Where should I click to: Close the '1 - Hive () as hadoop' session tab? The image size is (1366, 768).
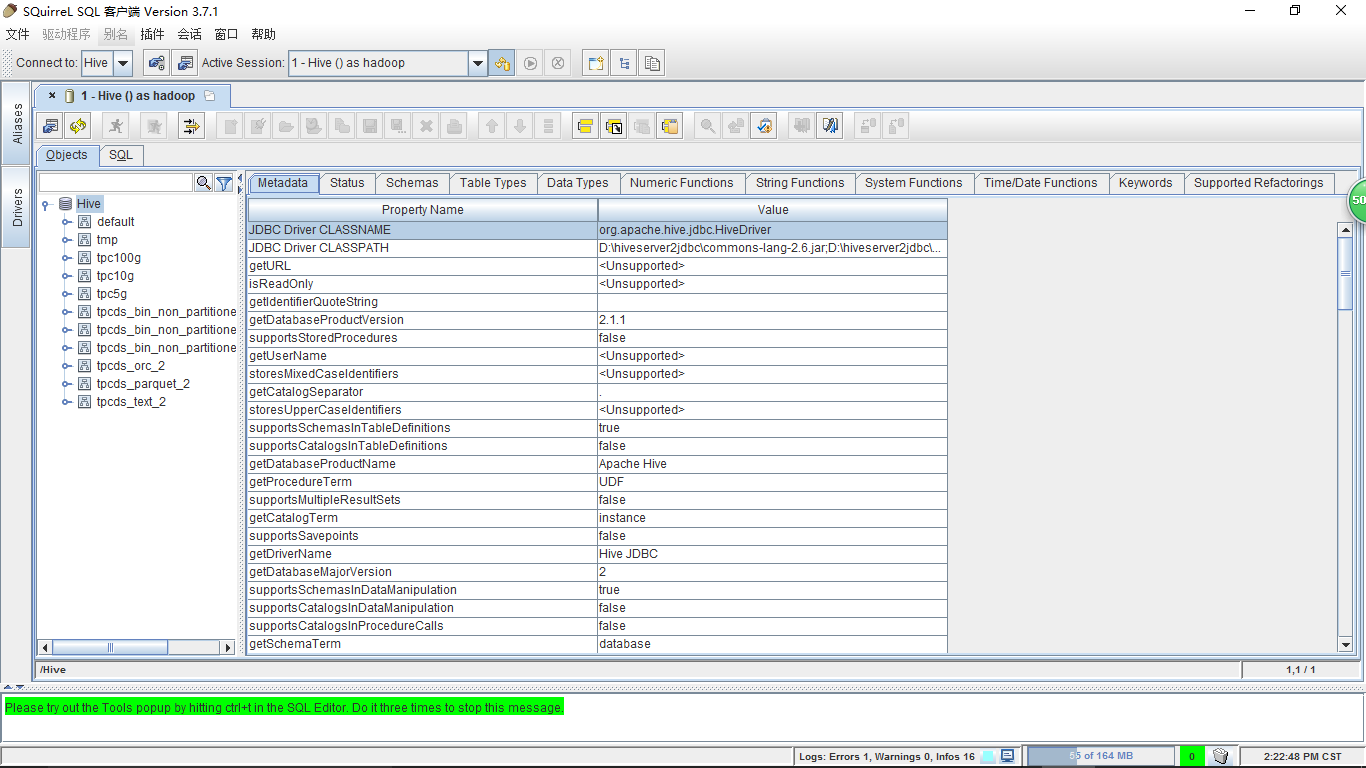pyautogui.click(x=52, y=96)
